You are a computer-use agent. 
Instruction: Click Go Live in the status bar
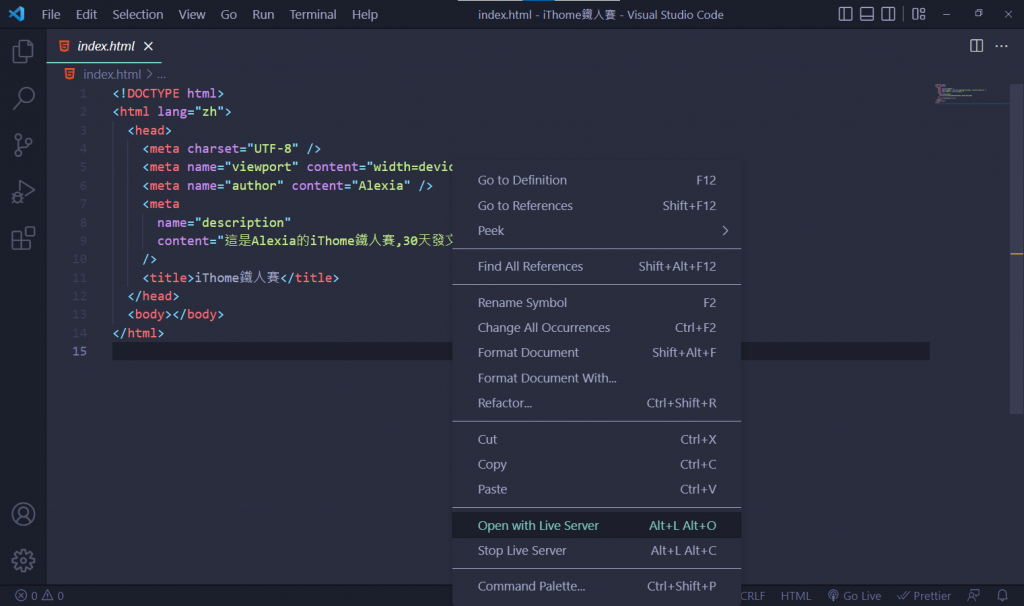(854, 596)
